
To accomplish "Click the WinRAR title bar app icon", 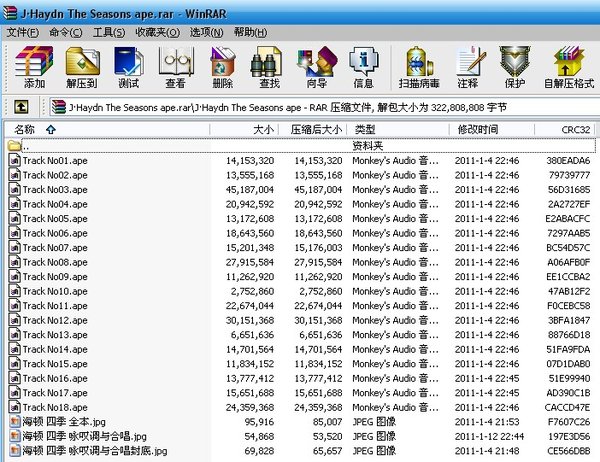I will tap(10, 13).
